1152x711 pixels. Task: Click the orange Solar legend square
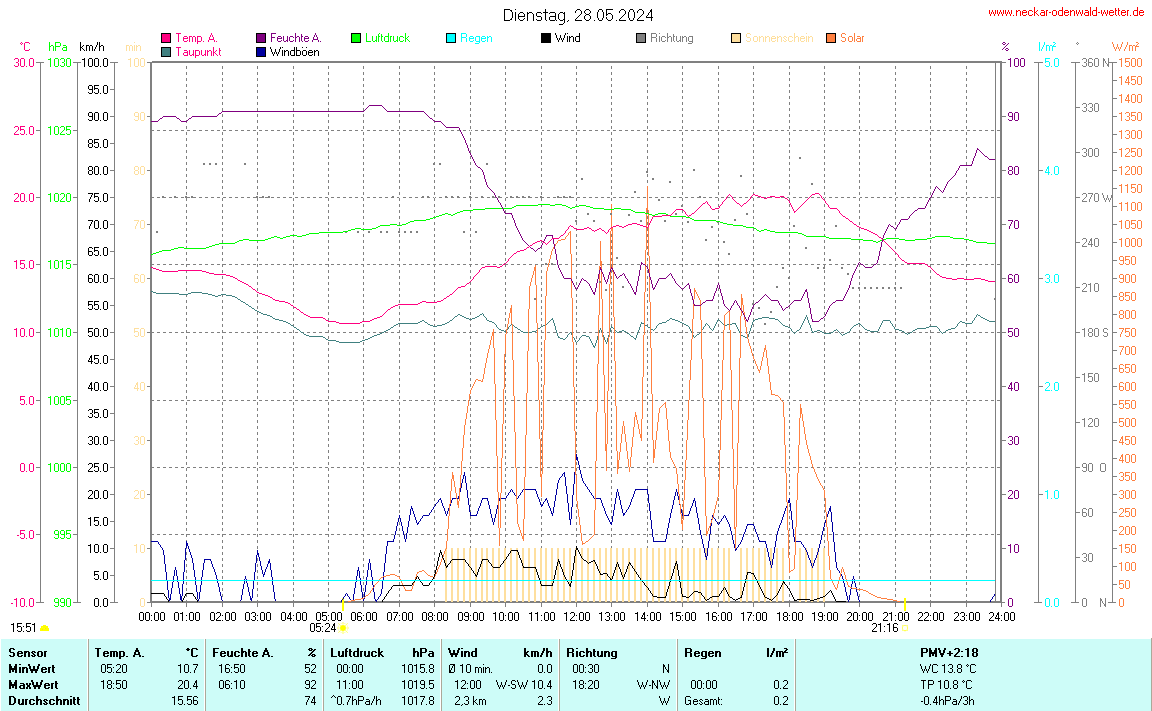tap(831, 38)
